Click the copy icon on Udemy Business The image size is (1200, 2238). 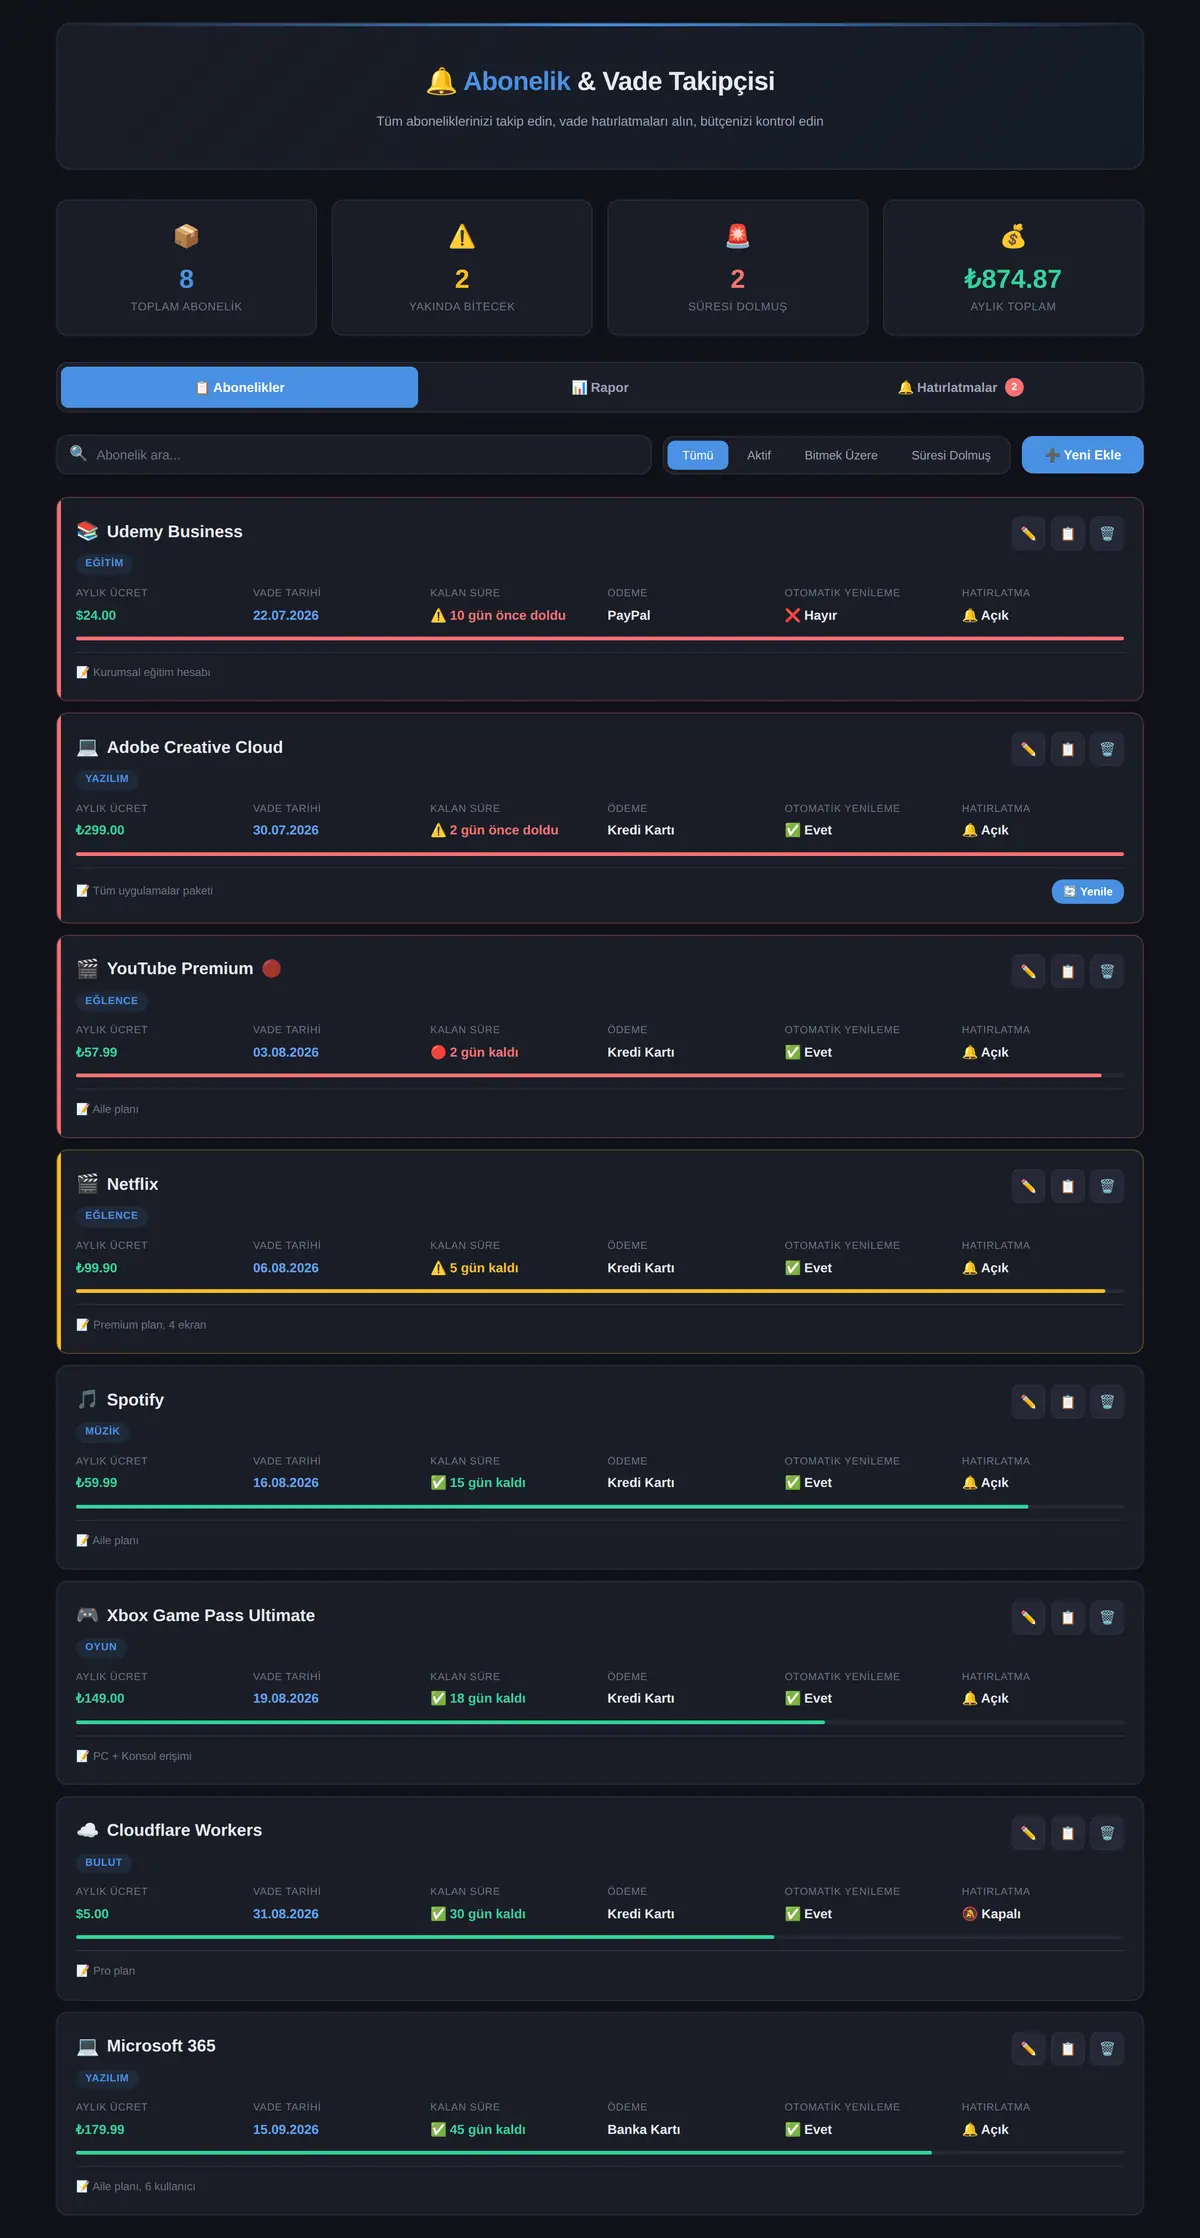click(x=1067, y=534)
